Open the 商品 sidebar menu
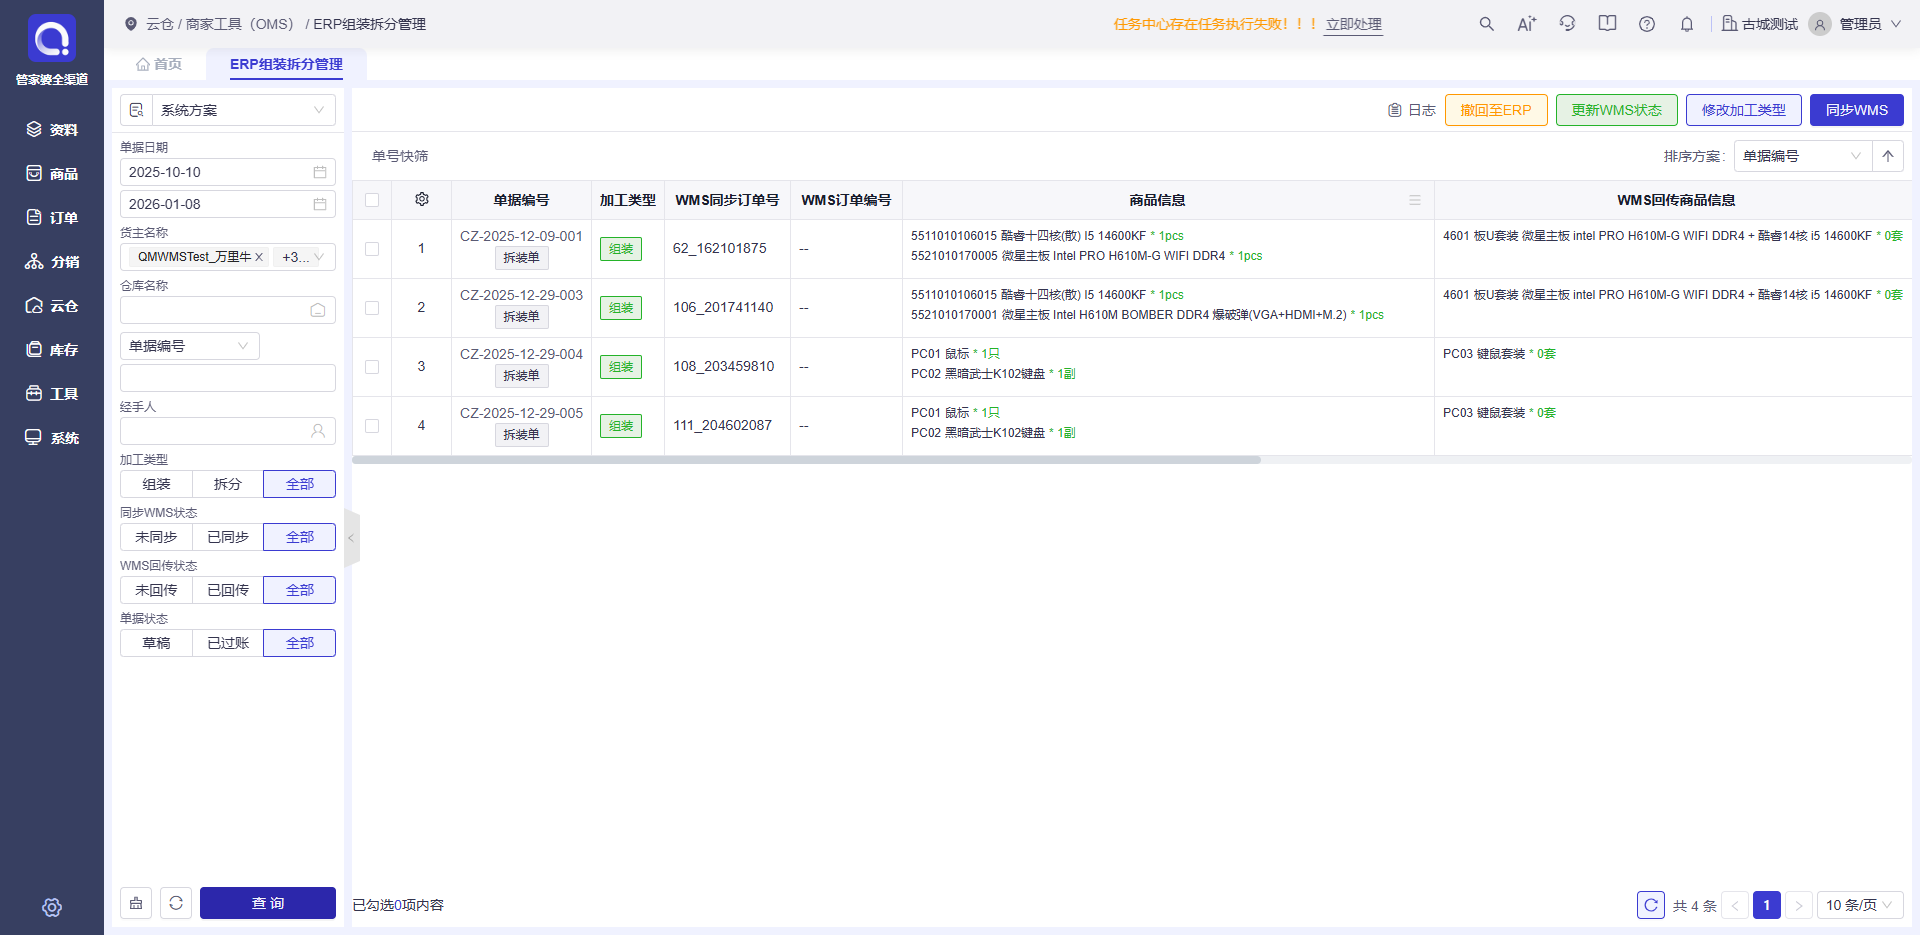The height and width of the screenshot is (935, 1920). [52, 174]
